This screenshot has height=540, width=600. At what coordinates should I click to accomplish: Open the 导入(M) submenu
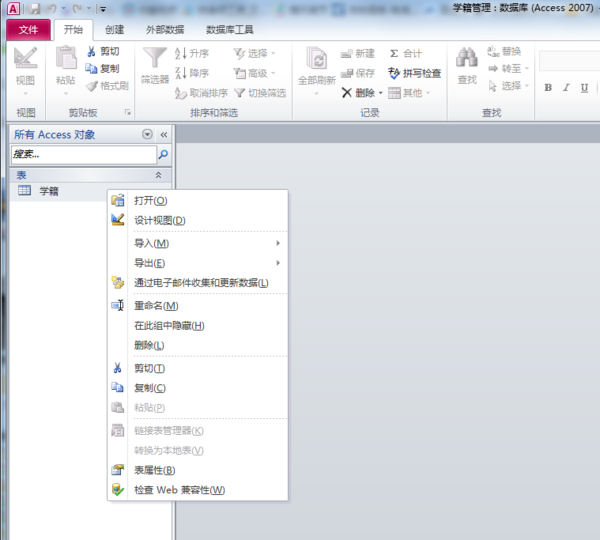coord(198,243)
